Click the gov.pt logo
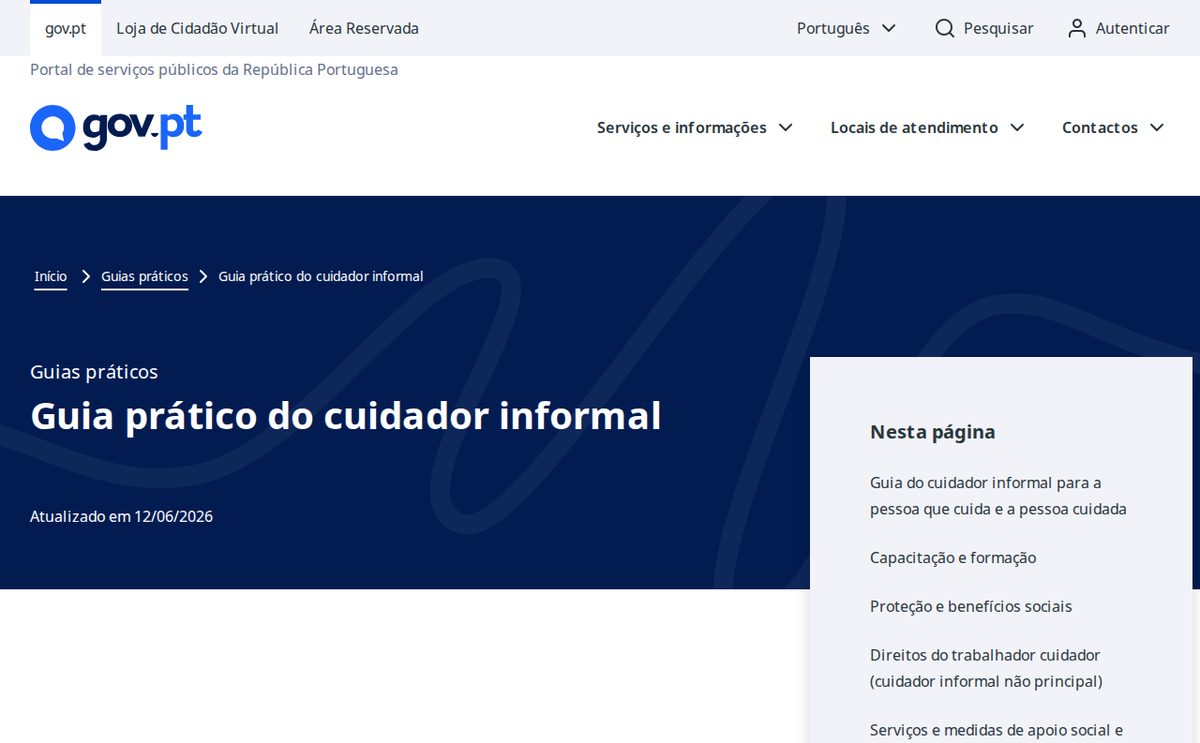The height and width of the screenshot is (743, 1200). pos(116,128)
